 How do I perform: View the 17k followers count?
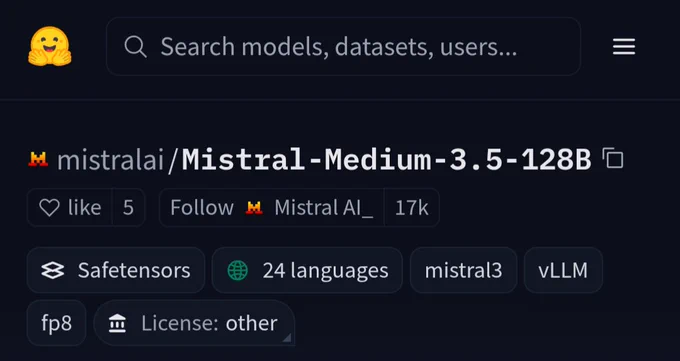pyautogui.click(x=412, y=208)
